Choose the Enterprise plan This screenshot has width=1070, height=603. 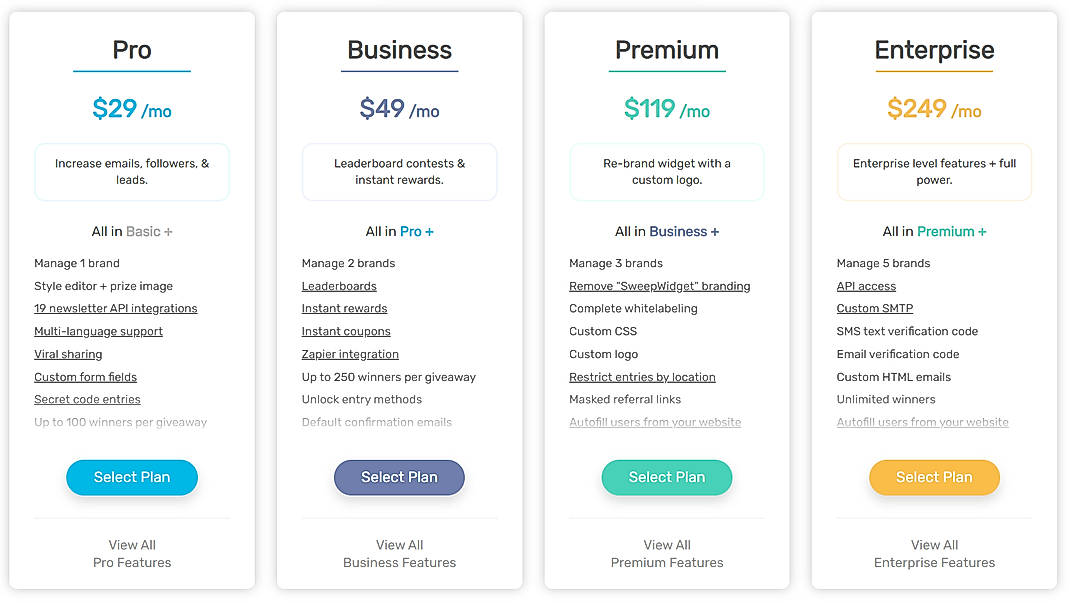934,477
